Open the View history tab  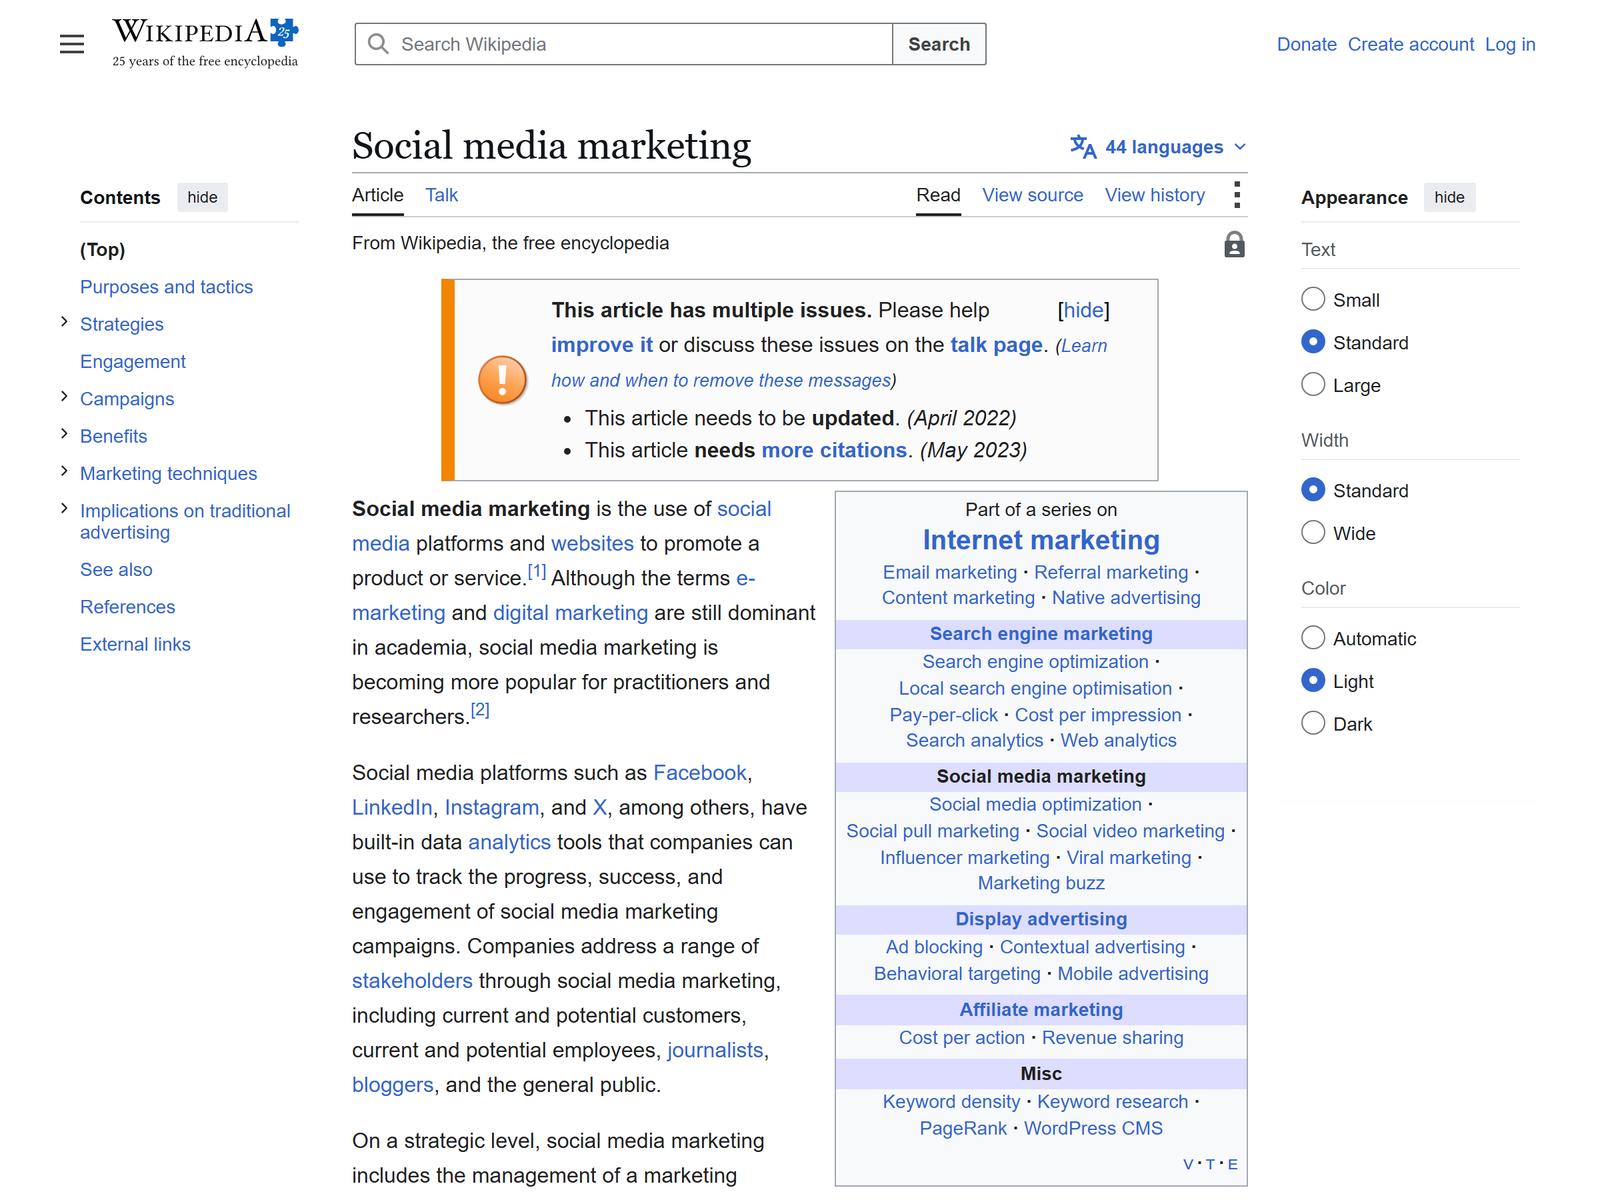(x=1155, y=195)
